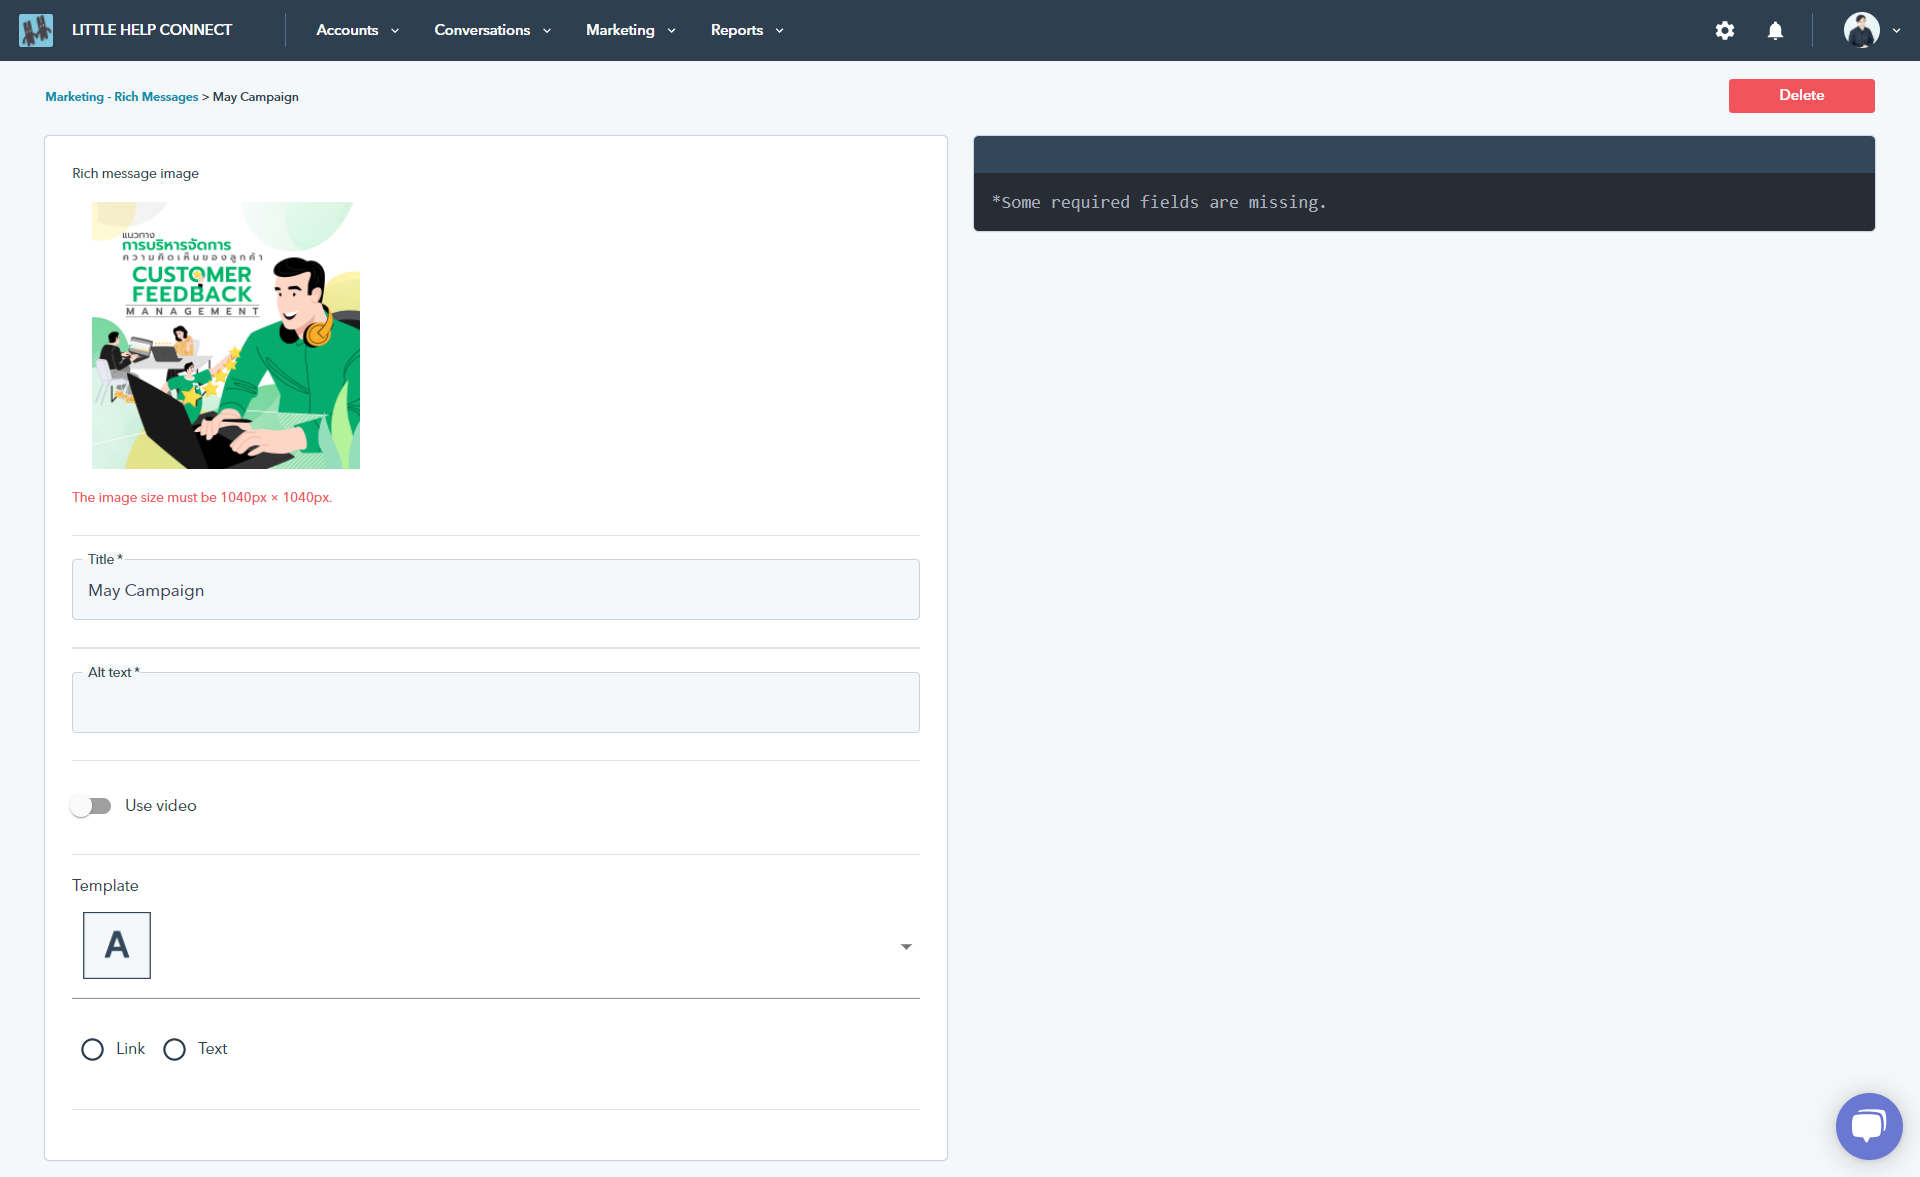Click the Title field with May Campaign
This screenshot has height=1177, width=1920.
pos(496,589)
